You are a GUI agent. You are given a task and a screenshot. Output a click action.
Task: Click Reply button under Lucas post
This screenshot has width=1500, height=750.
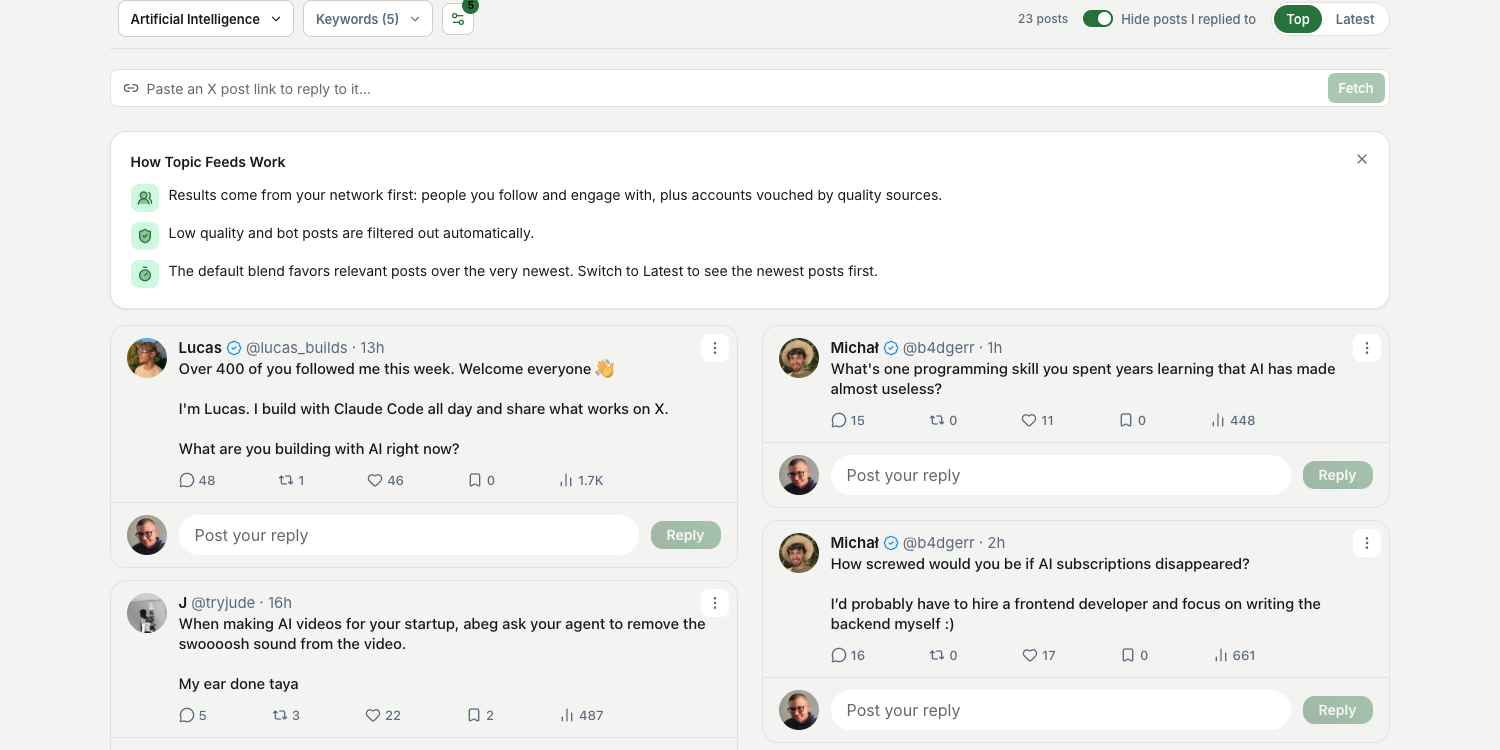685,535
